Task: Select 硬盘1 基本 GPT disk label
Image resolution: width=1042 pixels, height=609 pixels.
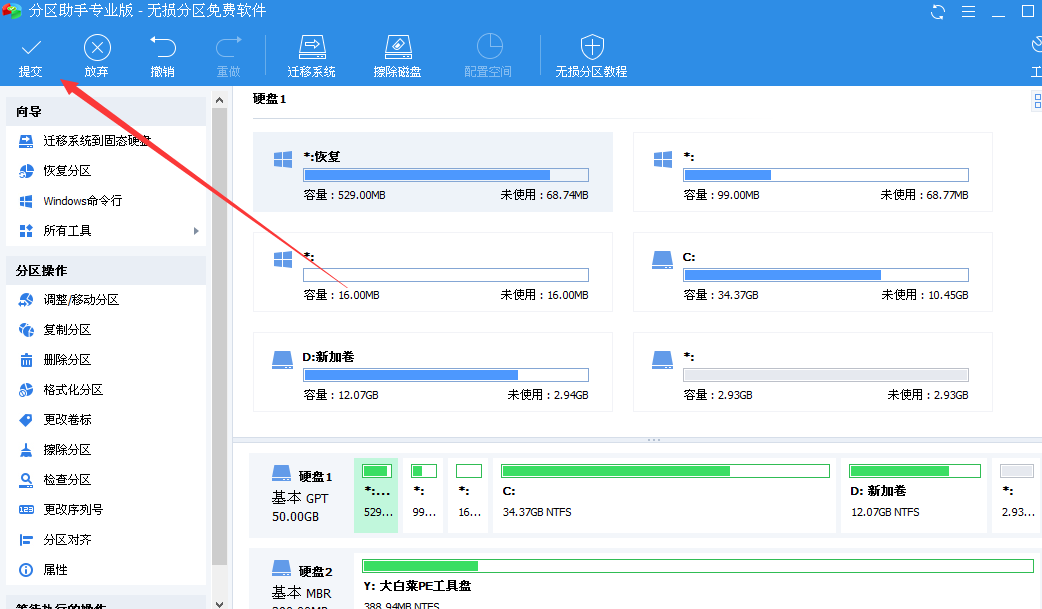Action: (x=302, y=495)
